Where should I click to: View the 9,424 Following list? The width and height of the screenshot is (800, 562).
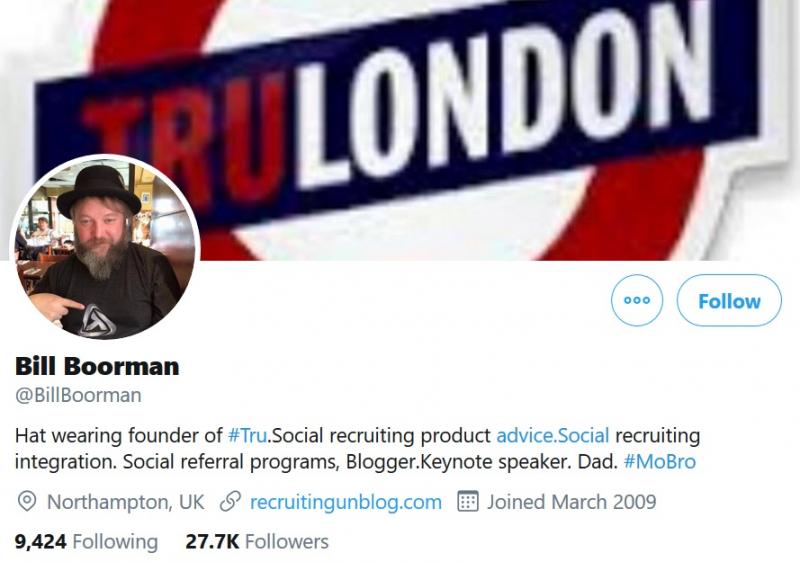click(86, 542)
